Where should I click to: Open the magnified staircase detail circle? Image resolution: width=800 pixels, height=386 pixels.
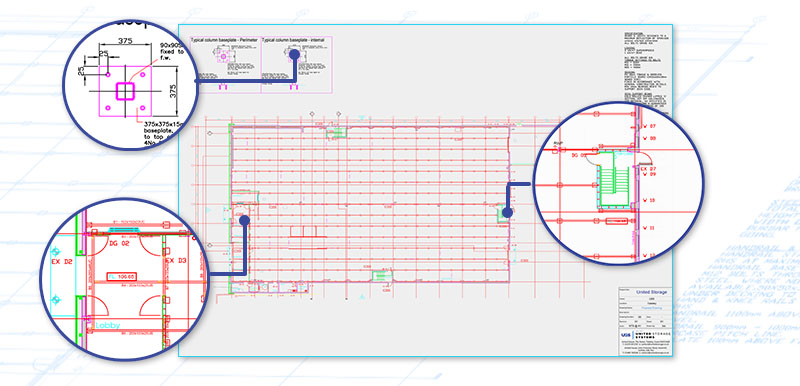(618, 184)
